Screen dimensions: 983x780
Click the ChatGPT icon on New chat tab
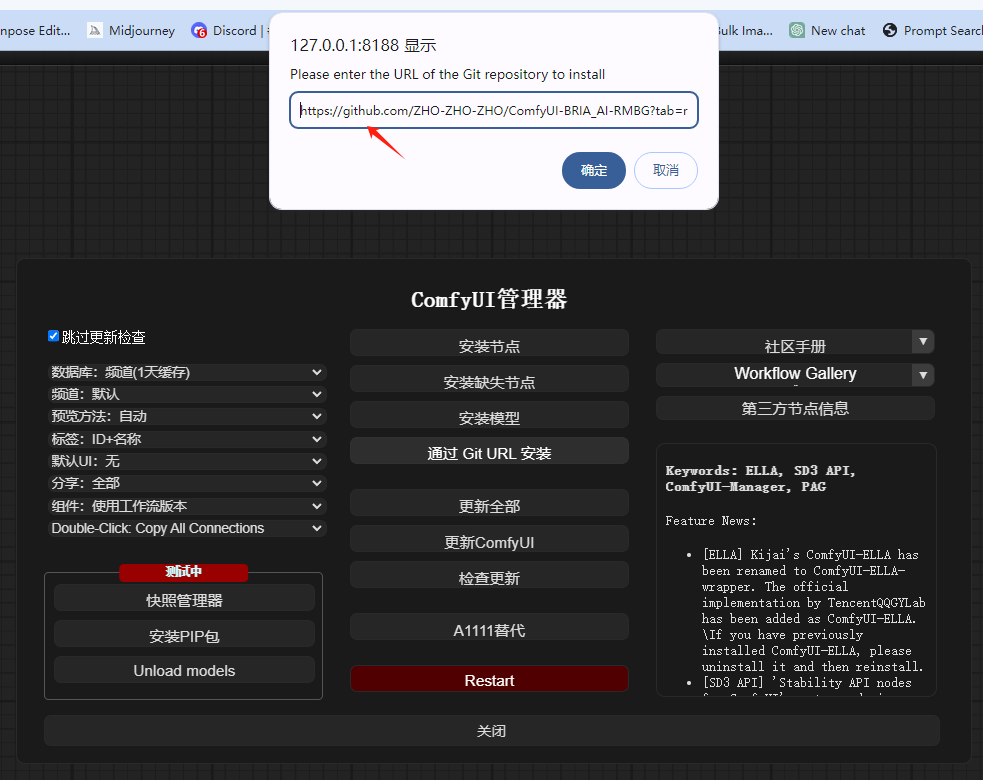tap(796, 30)
